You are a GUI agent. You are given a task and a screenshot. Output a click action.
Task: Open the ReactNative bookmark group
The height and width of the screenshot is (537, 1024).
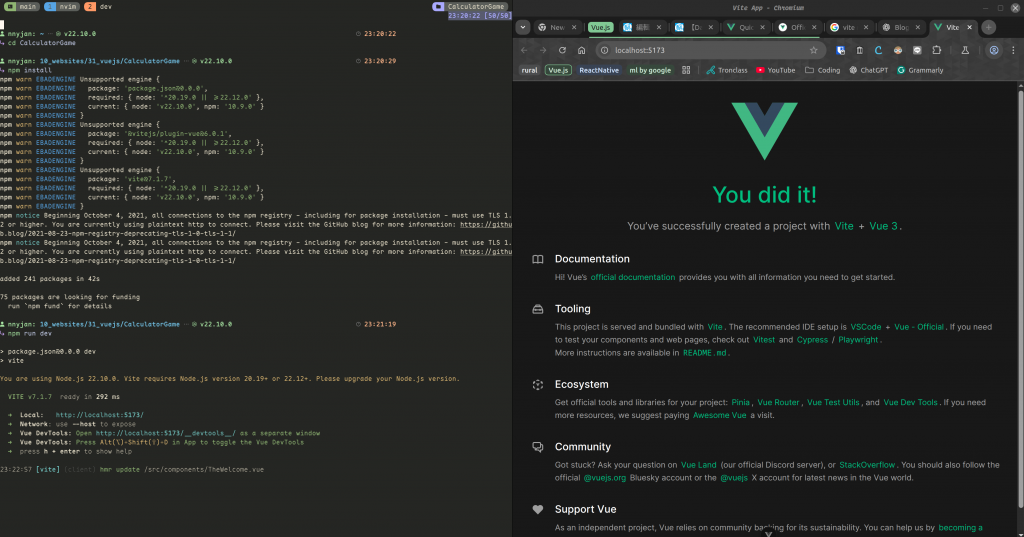pyautogui.click(x=599, y=70)
